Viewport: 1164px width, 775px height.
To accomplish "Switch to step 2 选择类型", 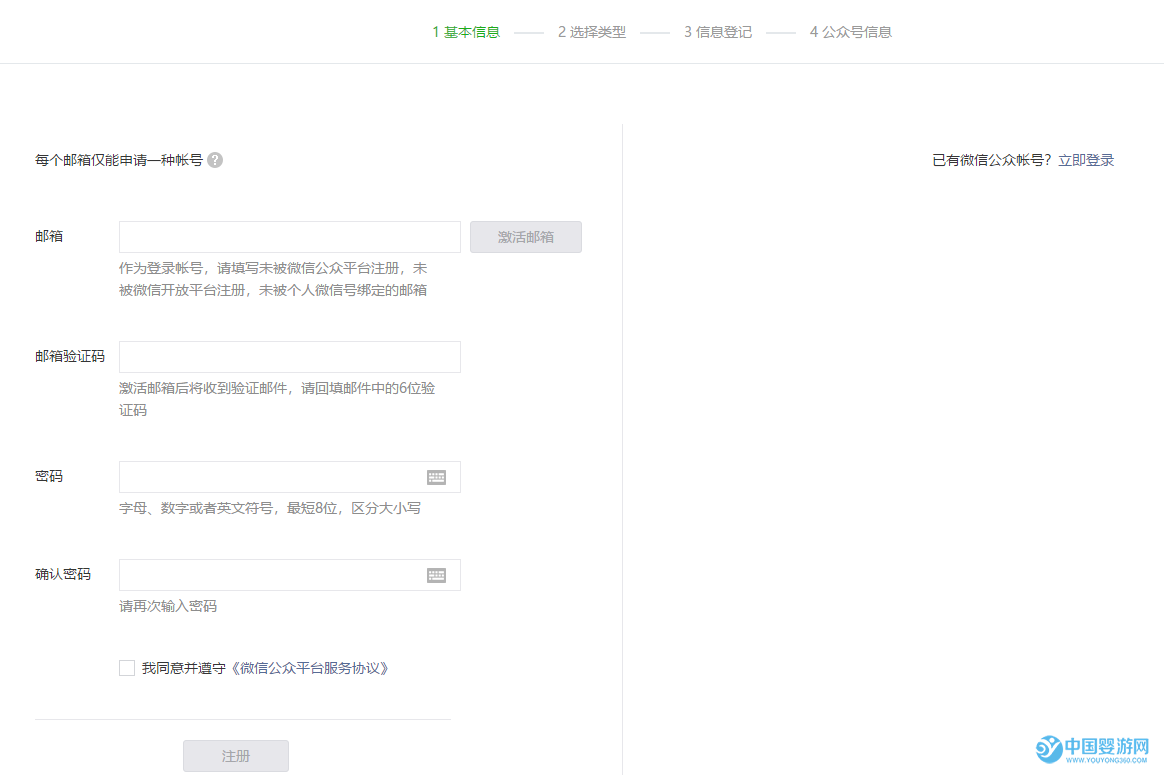I will point(591,31).
